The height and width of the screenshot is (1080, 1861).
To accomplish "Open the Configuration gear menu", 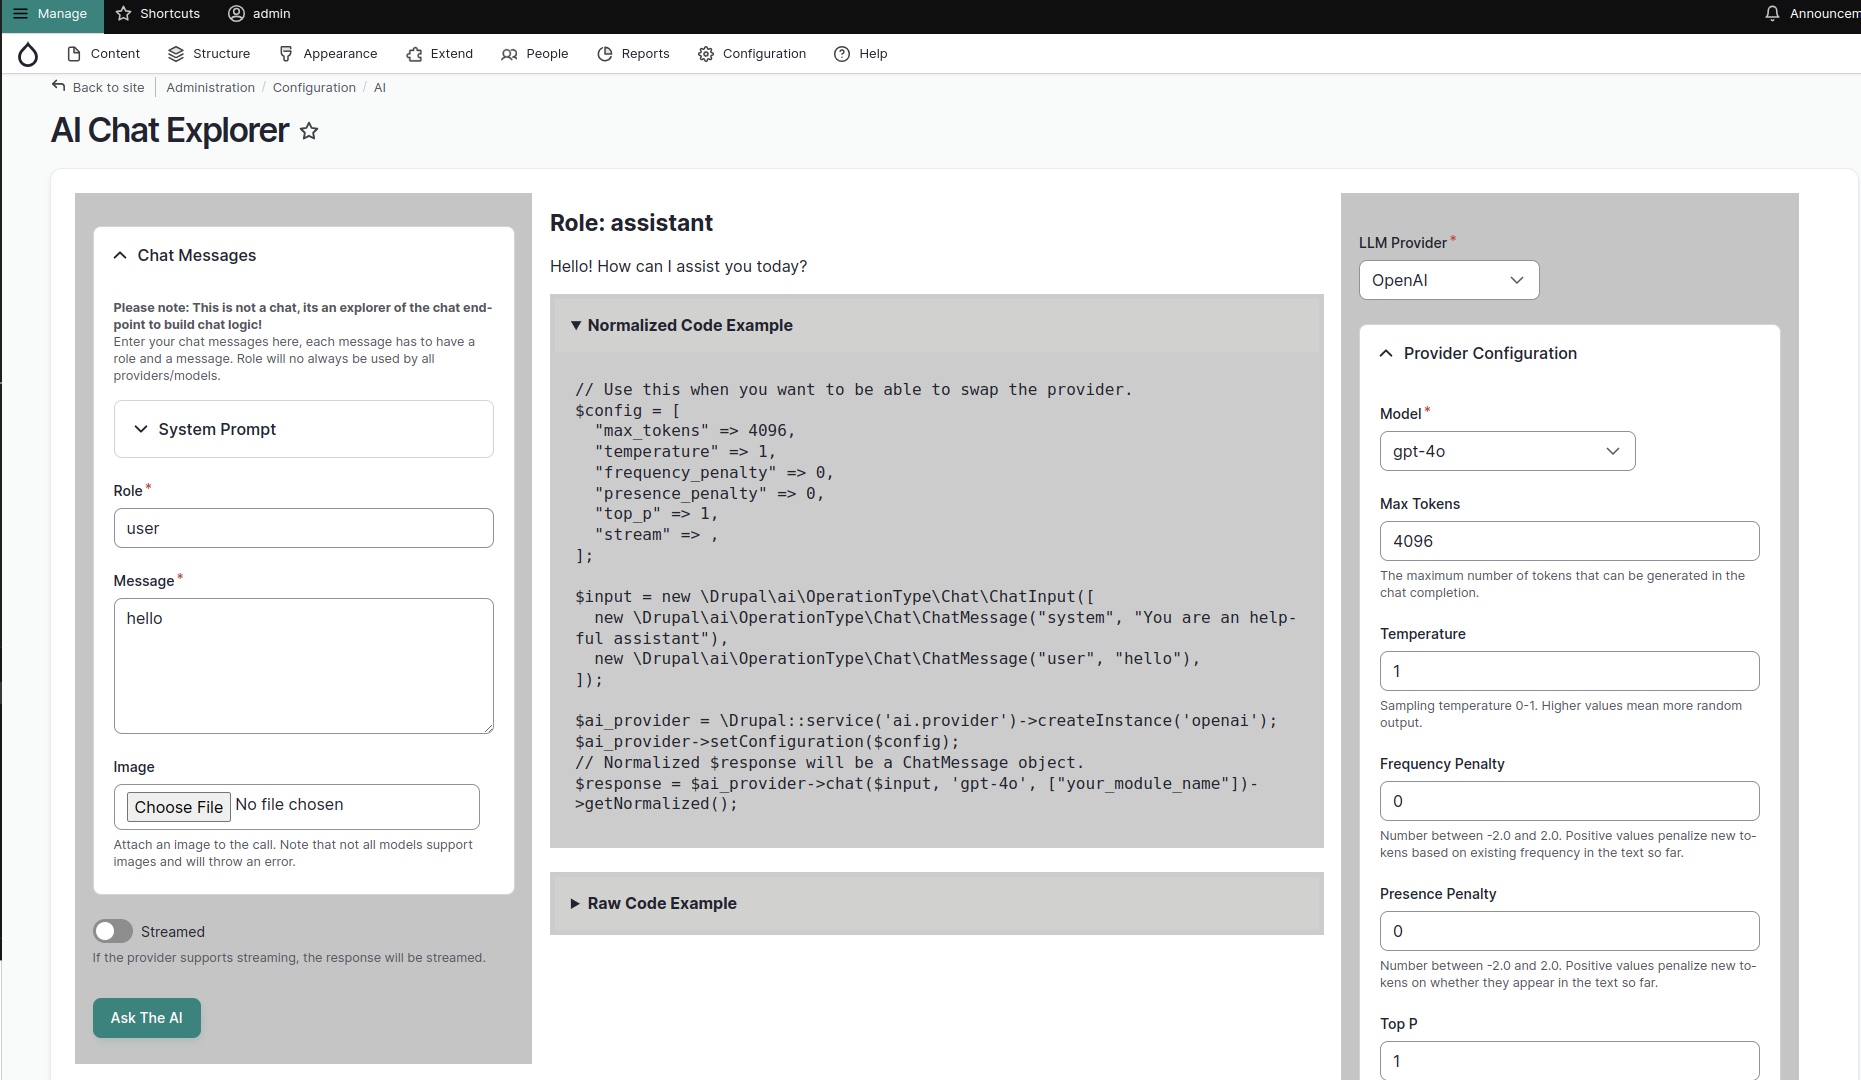I will (752, 54).
